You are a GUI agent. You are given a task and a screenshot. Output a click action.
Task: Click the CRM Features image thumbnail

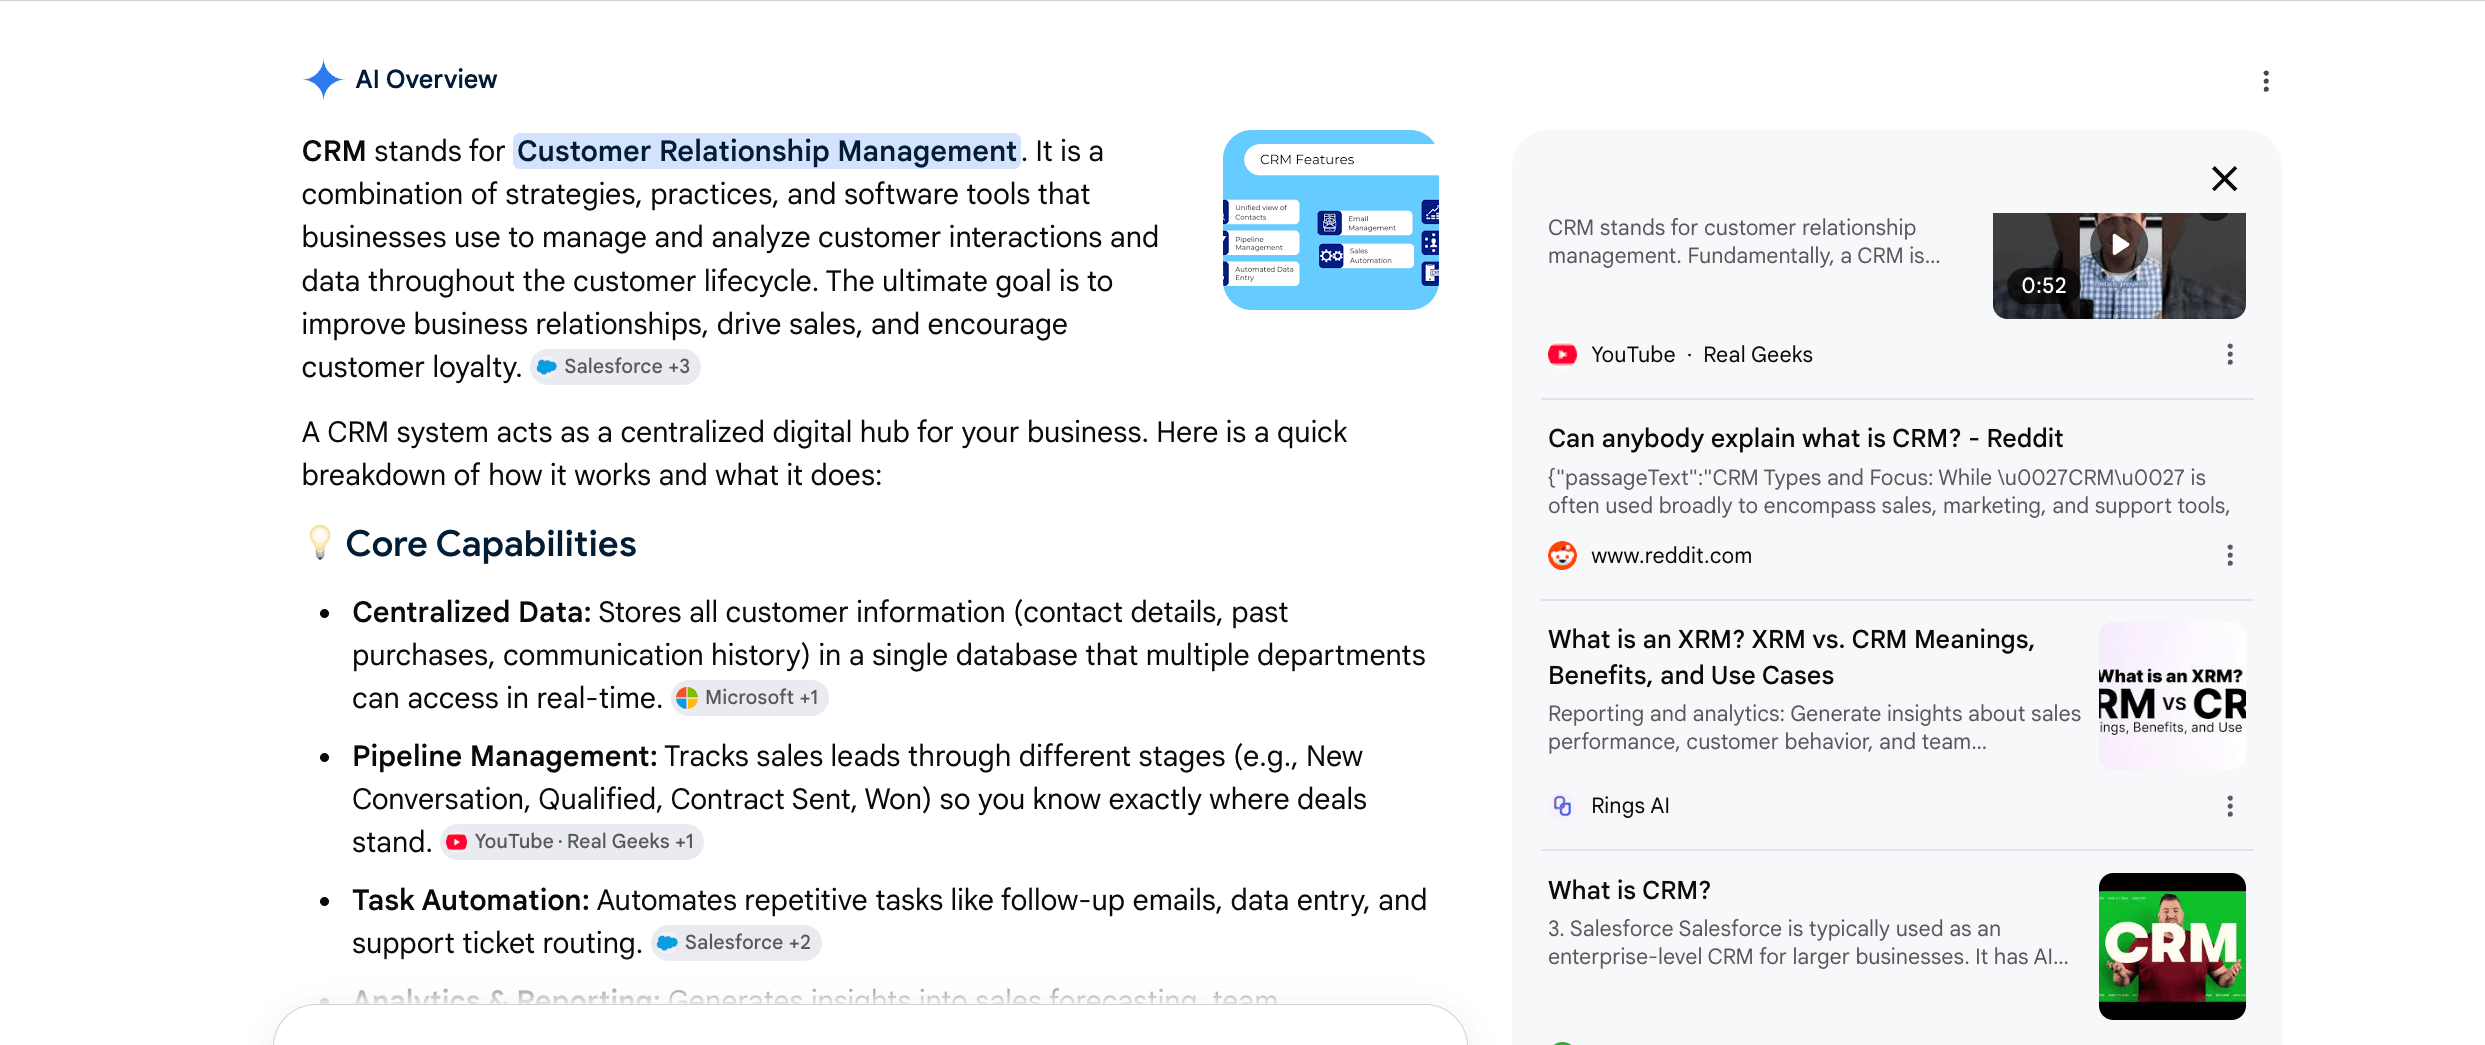click(x=1331, y=220)
